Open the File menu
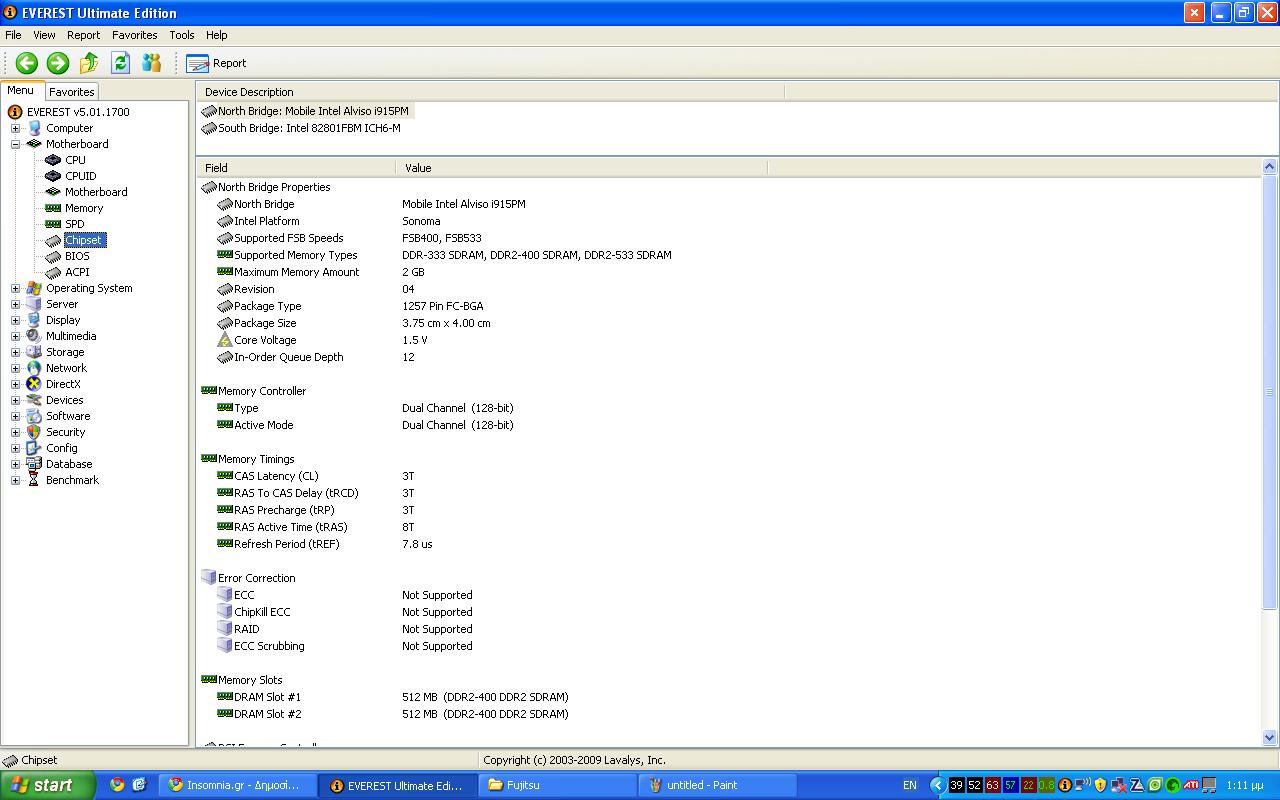Image resolution: width=1280 pixels, height=800 pixels. [x=13, y=35]
